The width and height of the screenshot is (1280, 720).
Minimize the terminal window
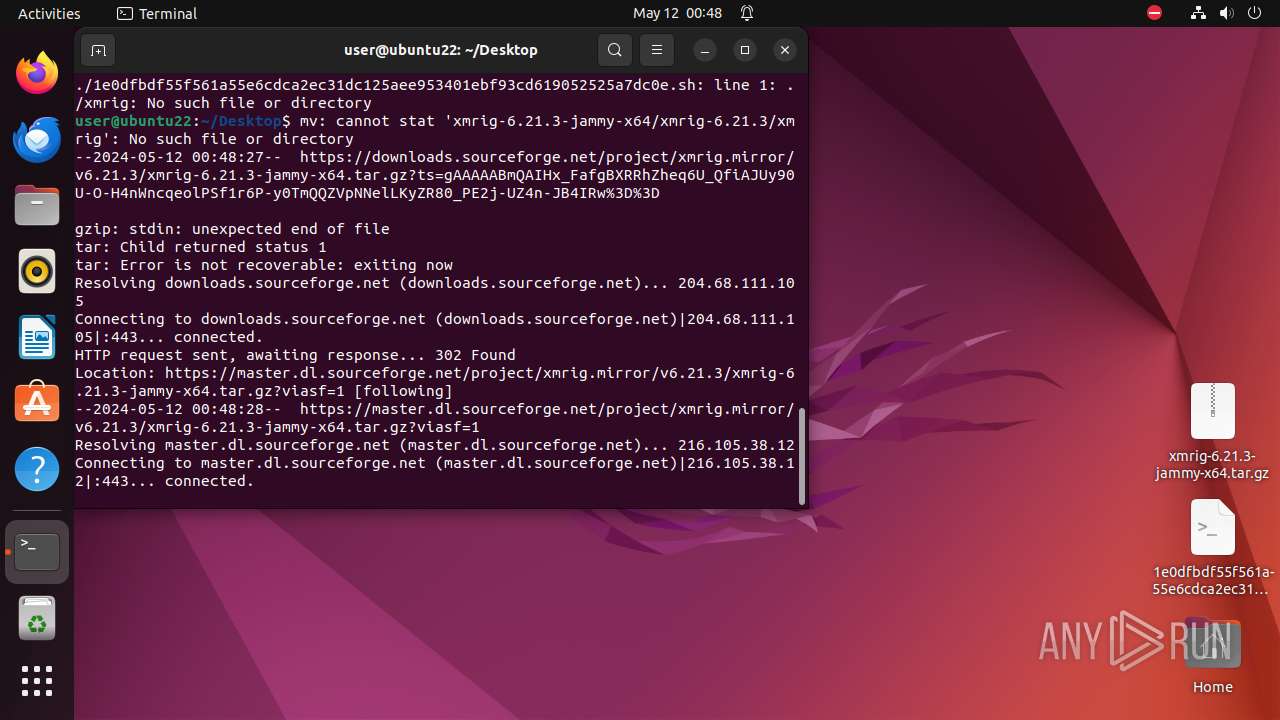[705, 50]
